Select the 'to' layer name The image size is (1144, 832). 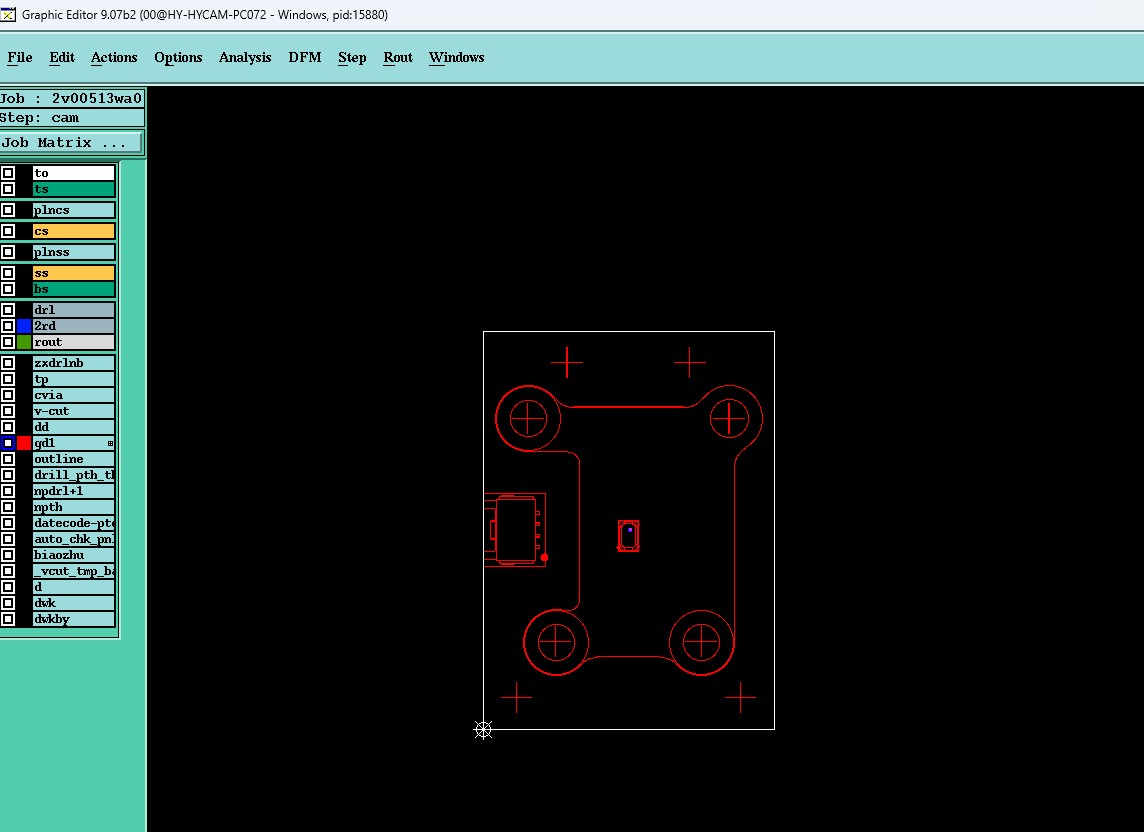tap(74, 173)
